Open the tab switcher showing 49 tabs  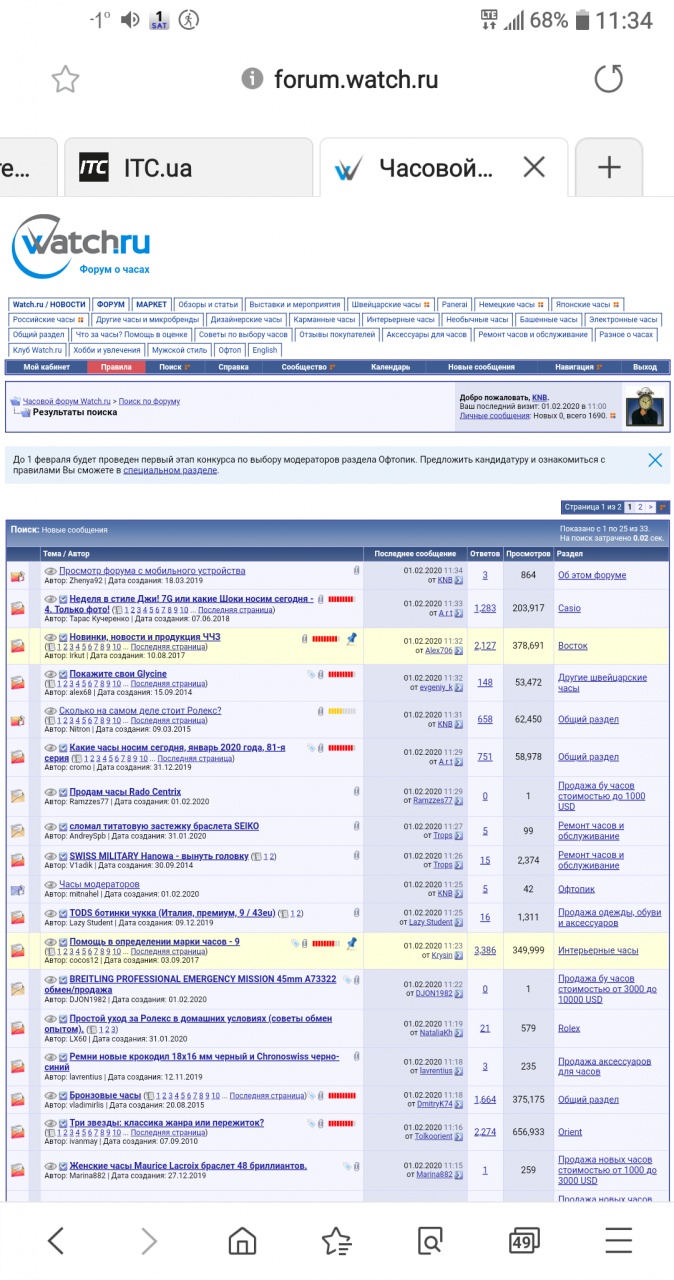pos(522,1241)
